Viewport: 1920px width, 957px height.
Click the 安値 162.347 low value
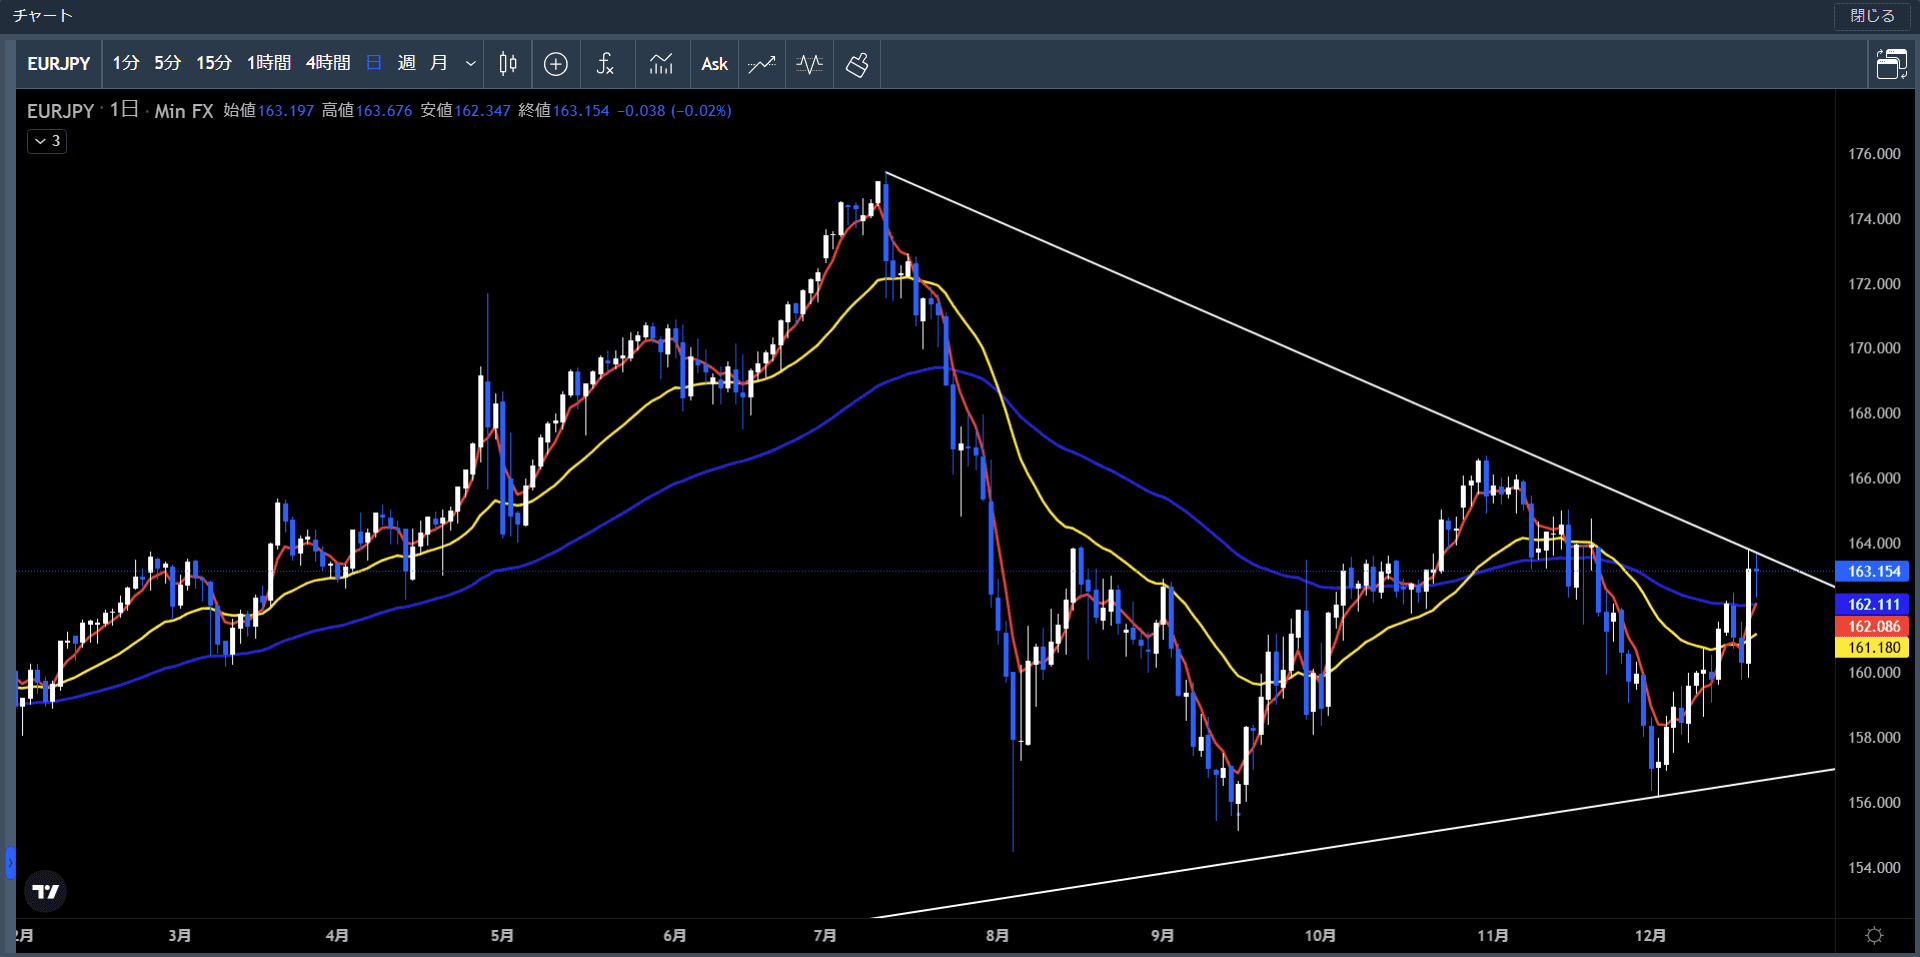[x=465, y=111]
